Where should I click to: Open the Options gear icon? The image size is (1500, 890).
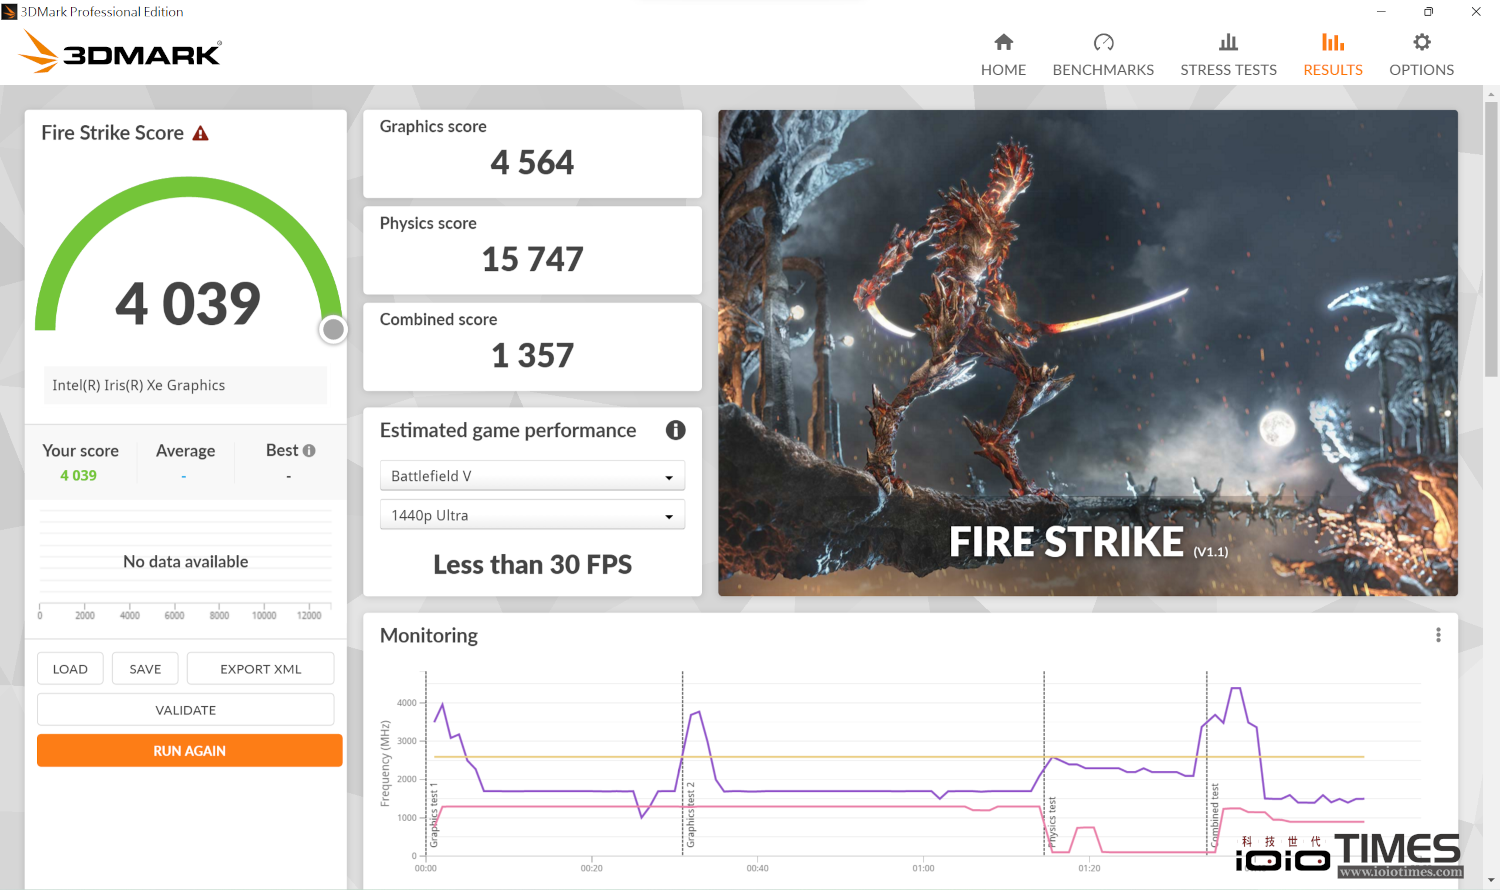(1421, 42)
